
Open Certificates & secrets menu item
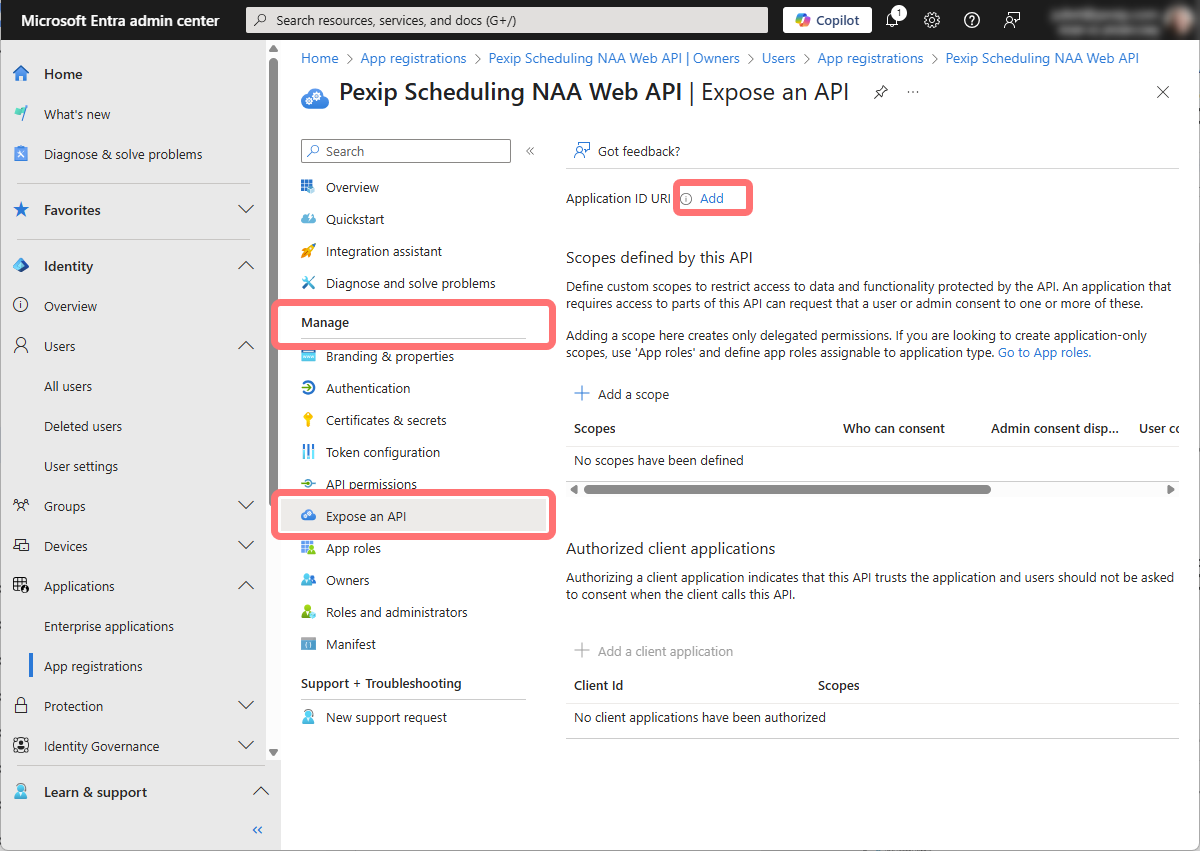point(385,420)
